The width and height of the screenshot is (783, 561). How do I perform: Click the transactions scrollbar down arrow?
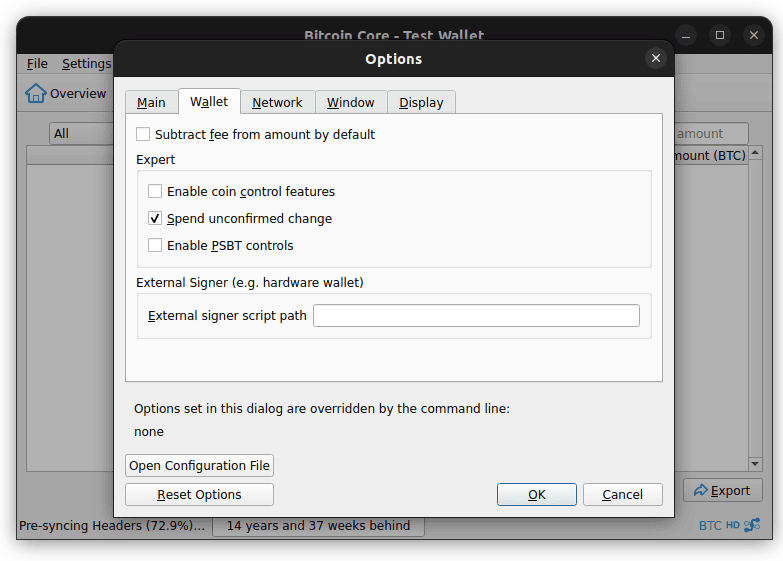pos(755,464)
